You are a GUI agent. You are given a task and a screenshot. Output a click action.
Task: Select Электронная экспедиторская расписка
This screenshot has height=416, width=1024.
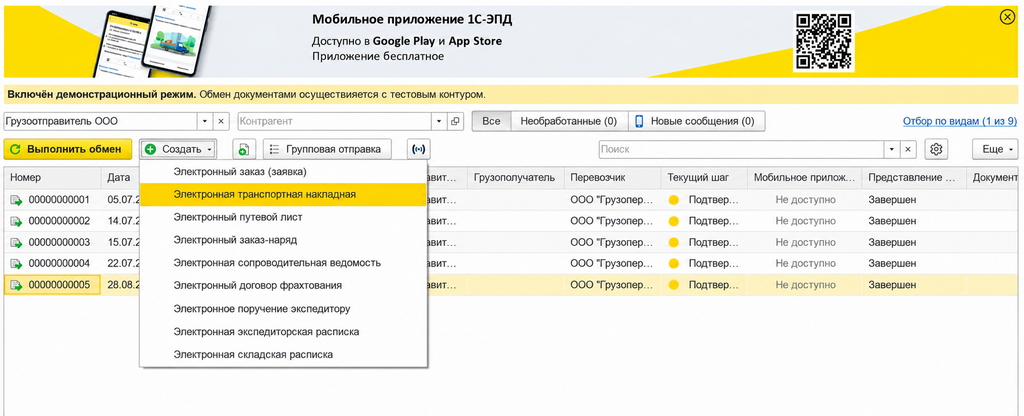(x=283, y=332)
